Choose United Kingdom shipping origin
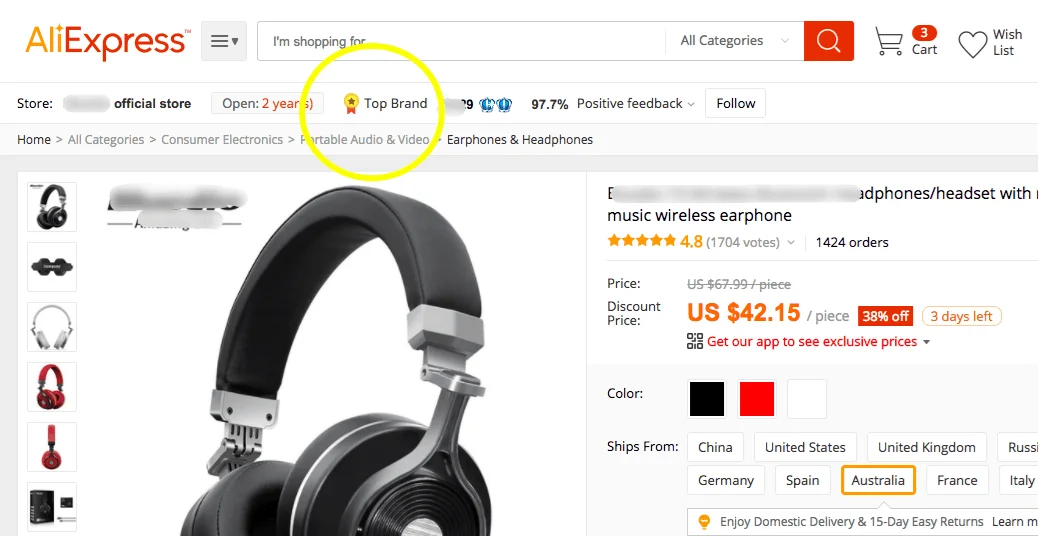The image size is (1039, 536). (926, 447)
